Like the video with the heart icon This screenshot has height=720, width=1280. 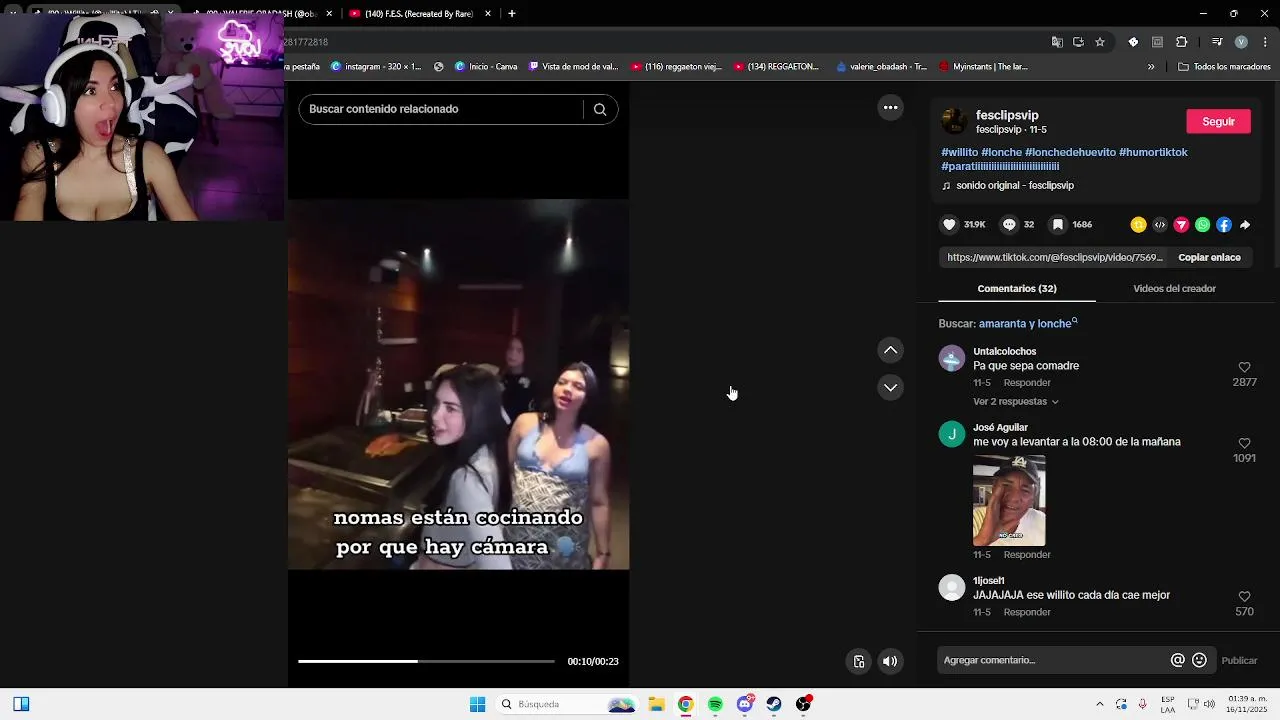pos(950,225)
